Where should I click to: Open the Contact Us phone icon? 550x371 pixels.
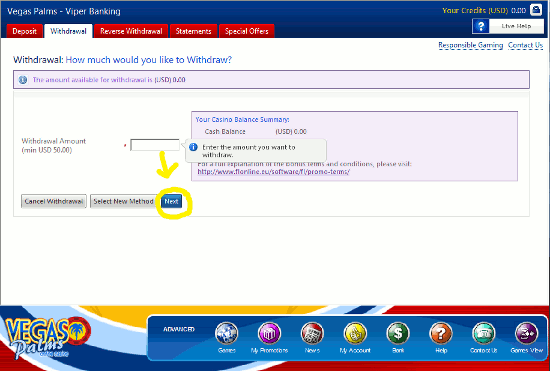[x=484, y=333]
